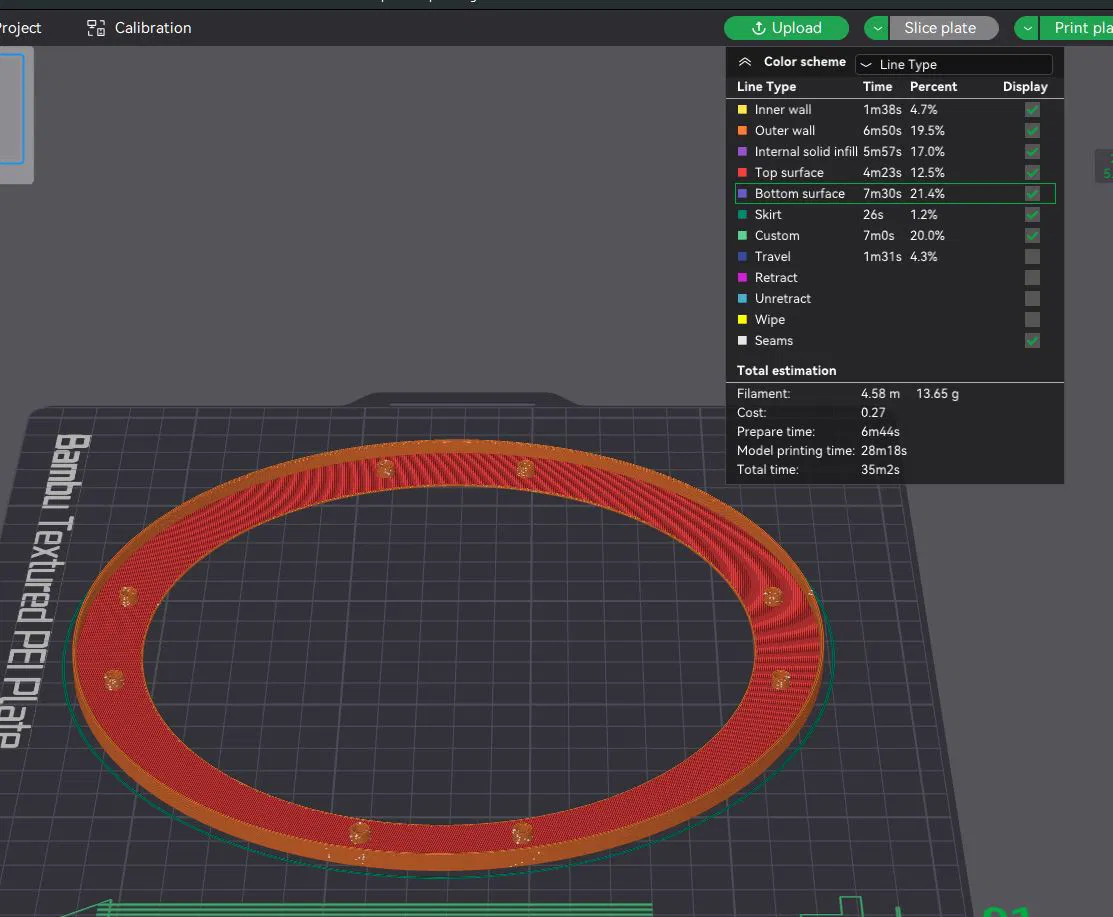Select the plate thumbnail in left panel

pos(12,110)
